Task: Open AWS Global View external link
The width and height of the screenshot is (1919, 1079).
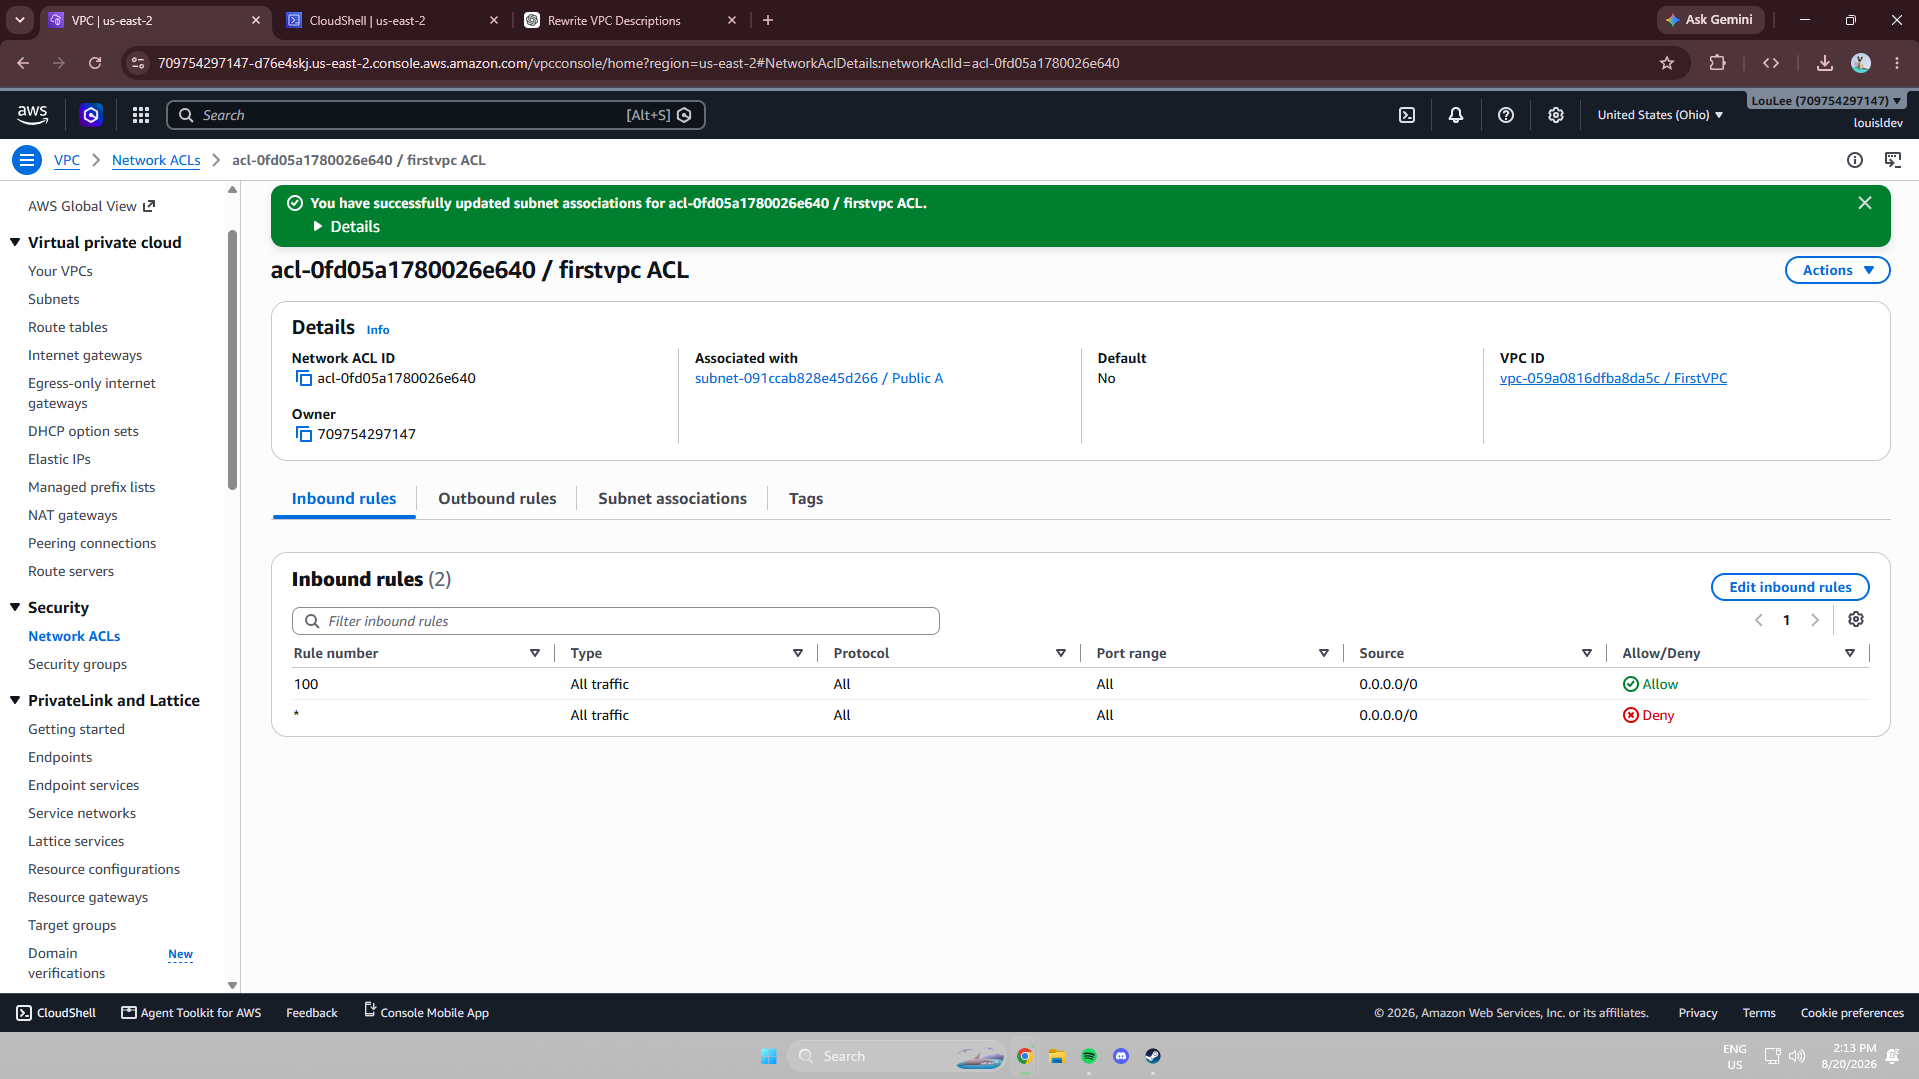Action: pos(92,206)
